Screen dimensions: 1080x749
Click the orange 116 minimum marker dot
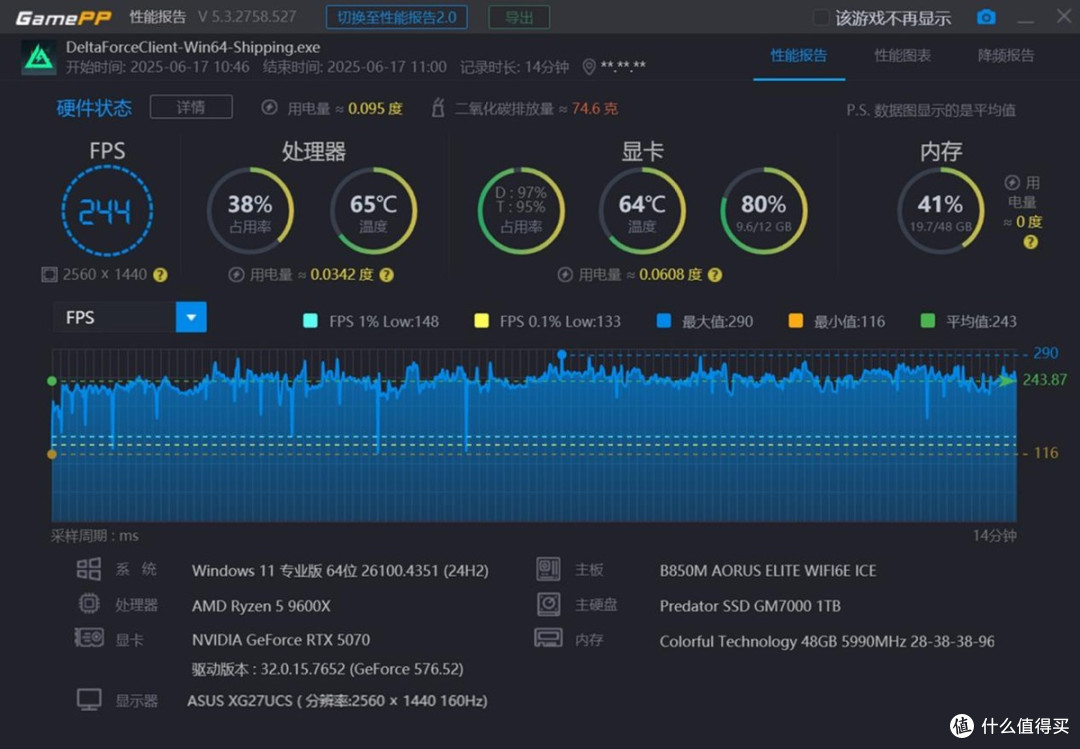[x=52, y=454]
